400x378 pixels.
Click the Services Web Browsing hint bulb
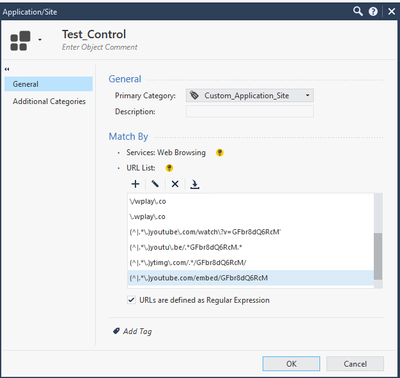220,153
